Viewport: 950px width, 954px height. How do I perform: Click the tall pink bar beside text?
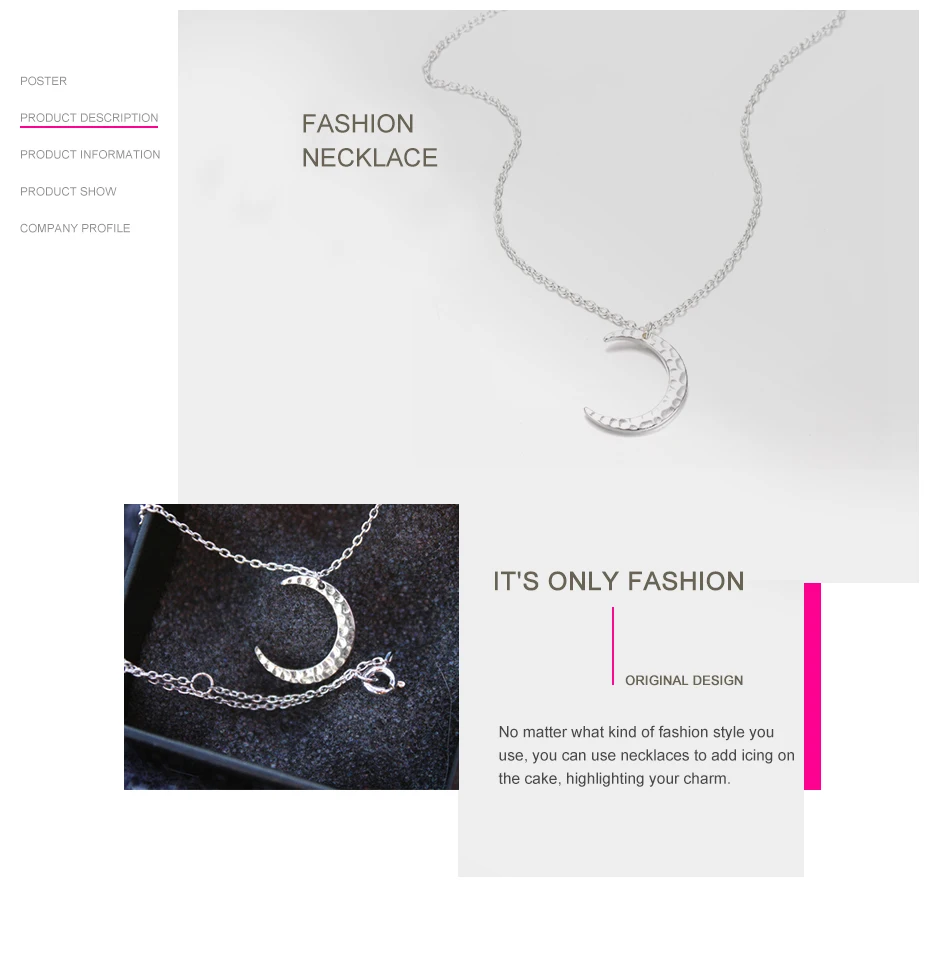point(812,686)
